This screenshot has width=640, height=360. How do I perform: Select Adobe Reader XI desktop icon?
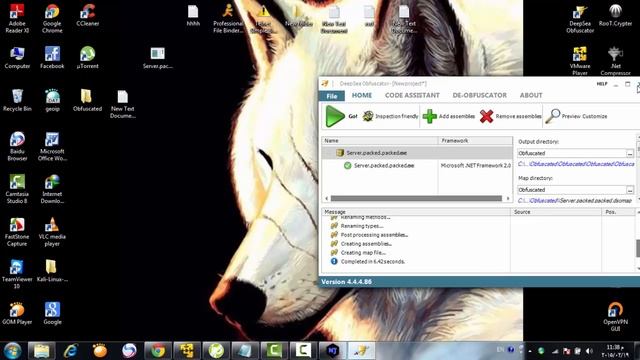[x=17, y=18]
